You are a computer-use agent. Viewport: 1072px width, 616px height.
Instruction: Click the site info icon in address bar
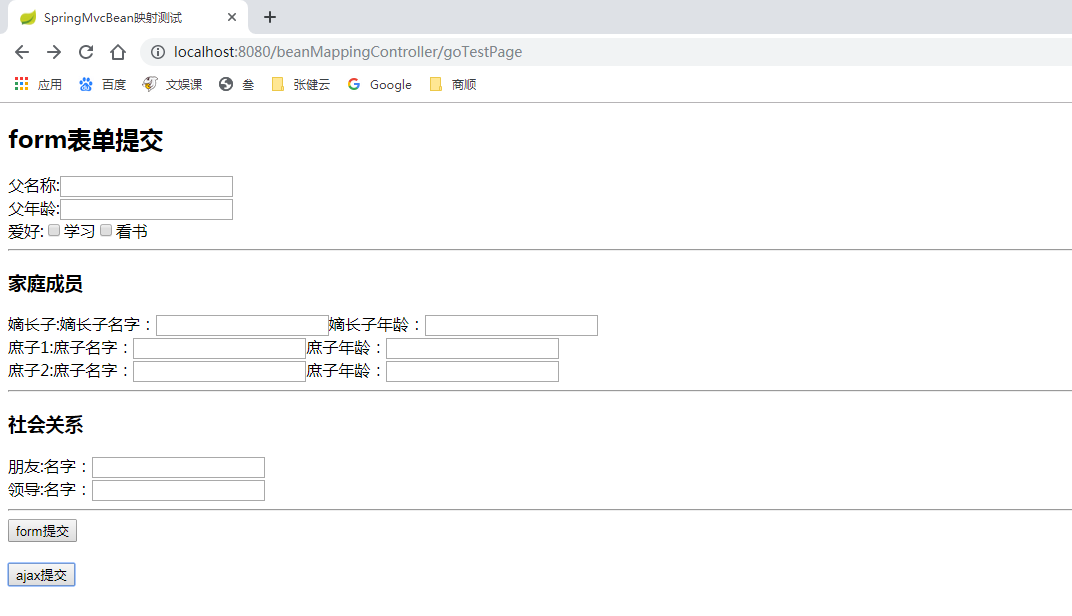[157, 52]
